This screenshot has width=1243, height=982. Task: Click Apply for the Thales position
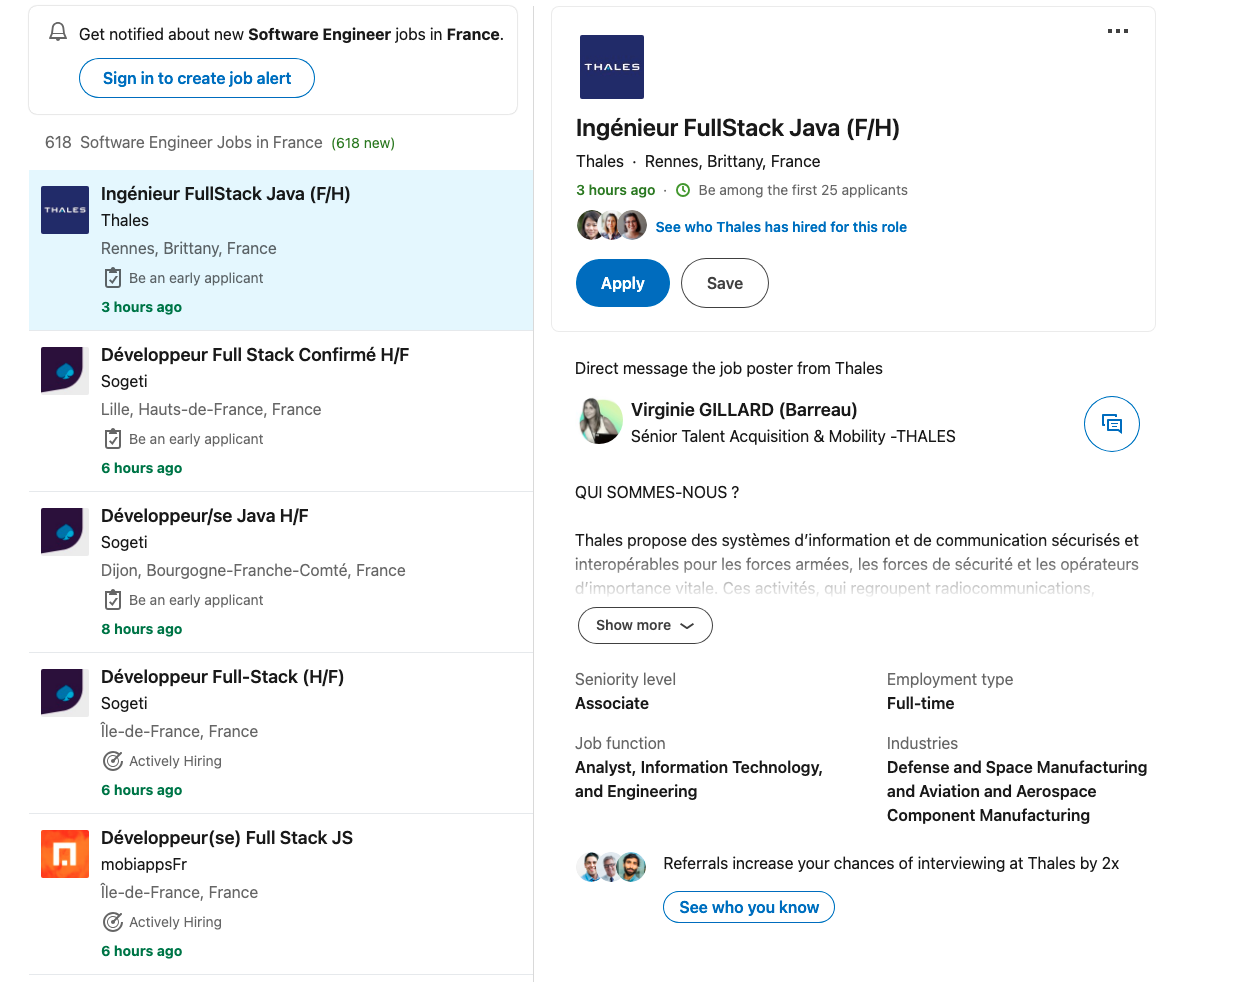(622, 283)
